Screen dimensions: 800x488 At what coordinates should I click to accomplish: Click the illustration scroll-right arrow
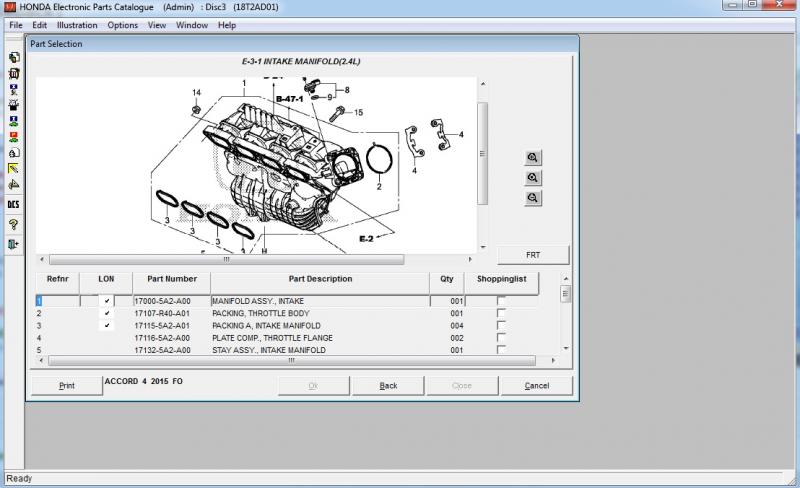470,259
